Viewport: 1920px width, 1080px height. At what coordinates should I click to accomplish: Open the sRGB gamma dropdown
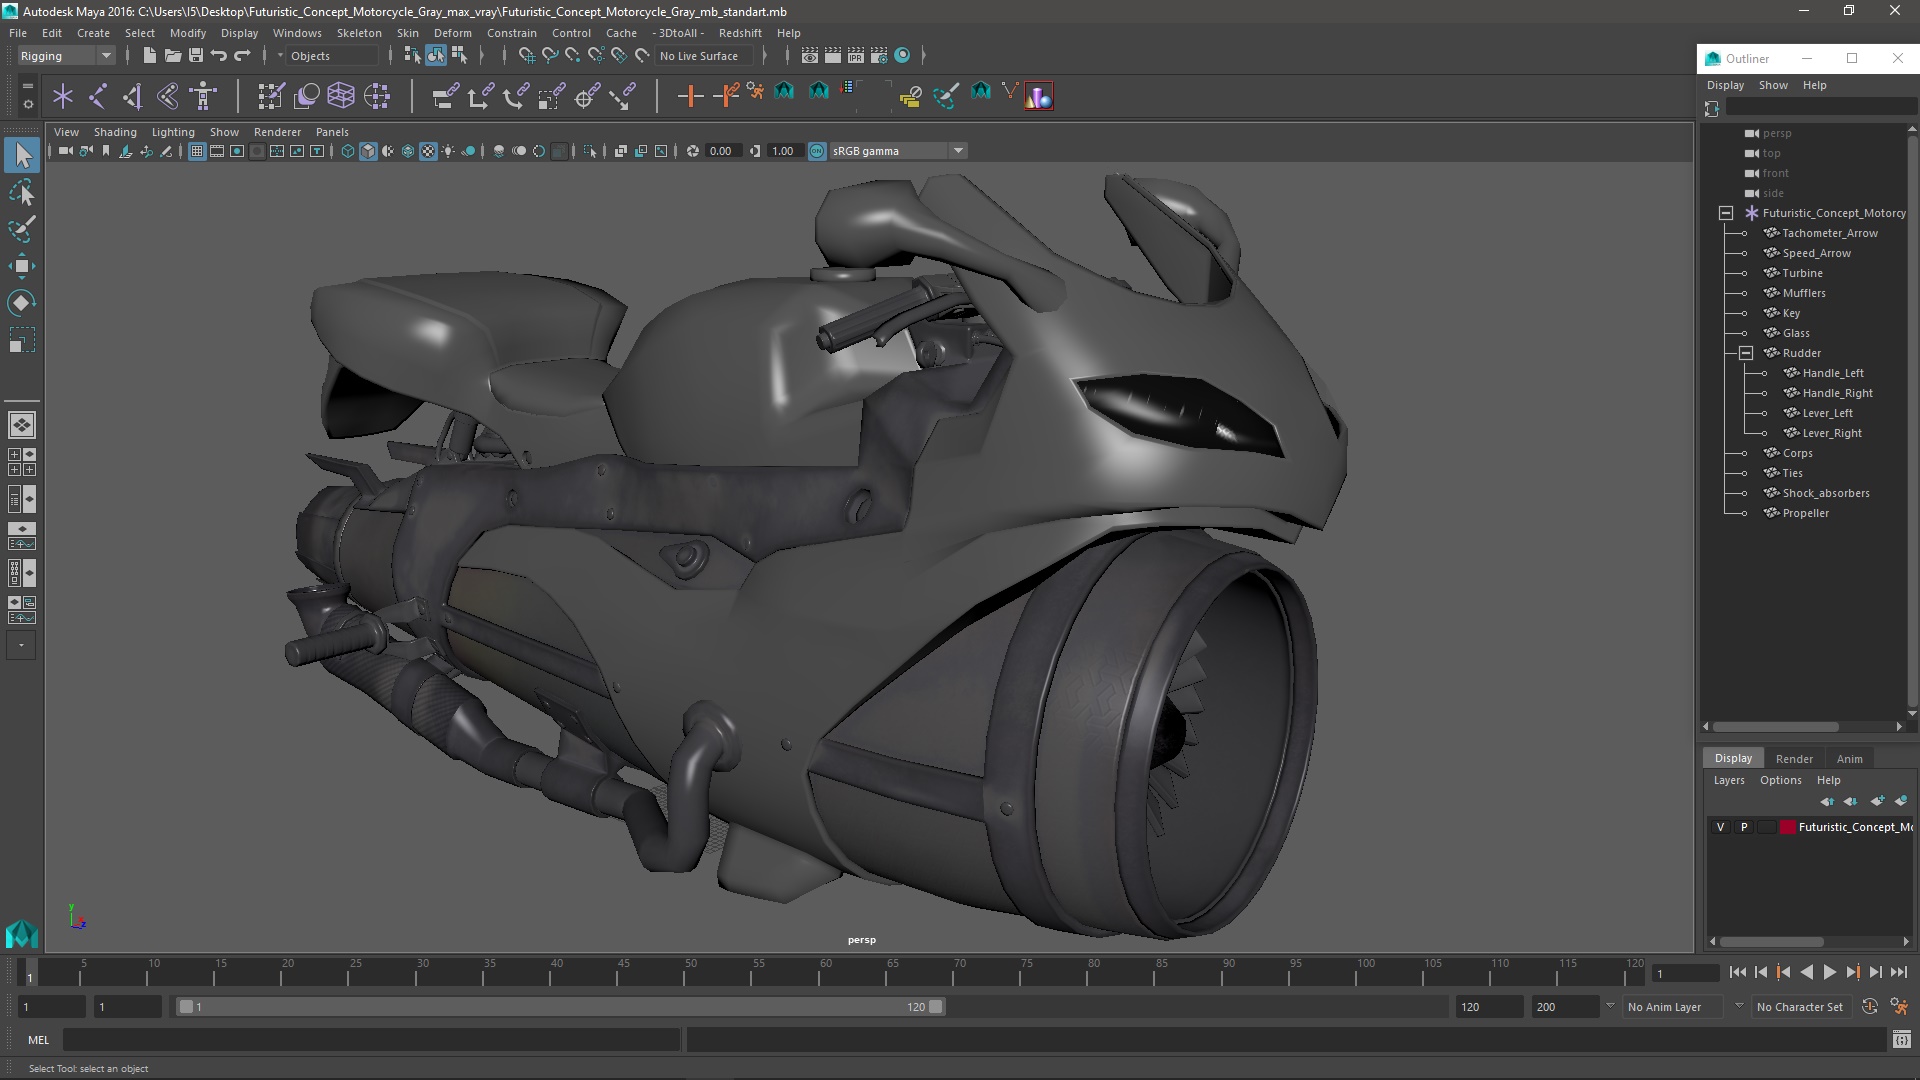click(957, 151)
